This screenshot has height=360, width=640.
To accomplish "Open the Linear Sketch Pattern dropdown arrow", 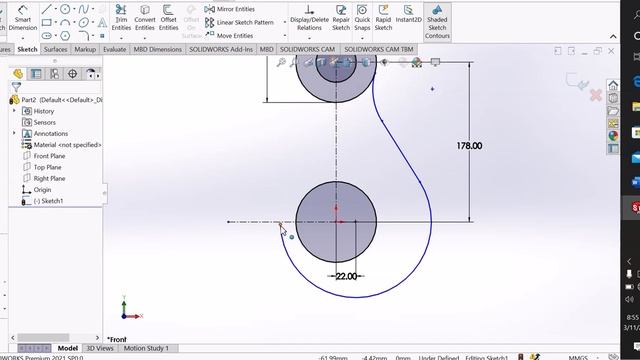I will point(284,22).
